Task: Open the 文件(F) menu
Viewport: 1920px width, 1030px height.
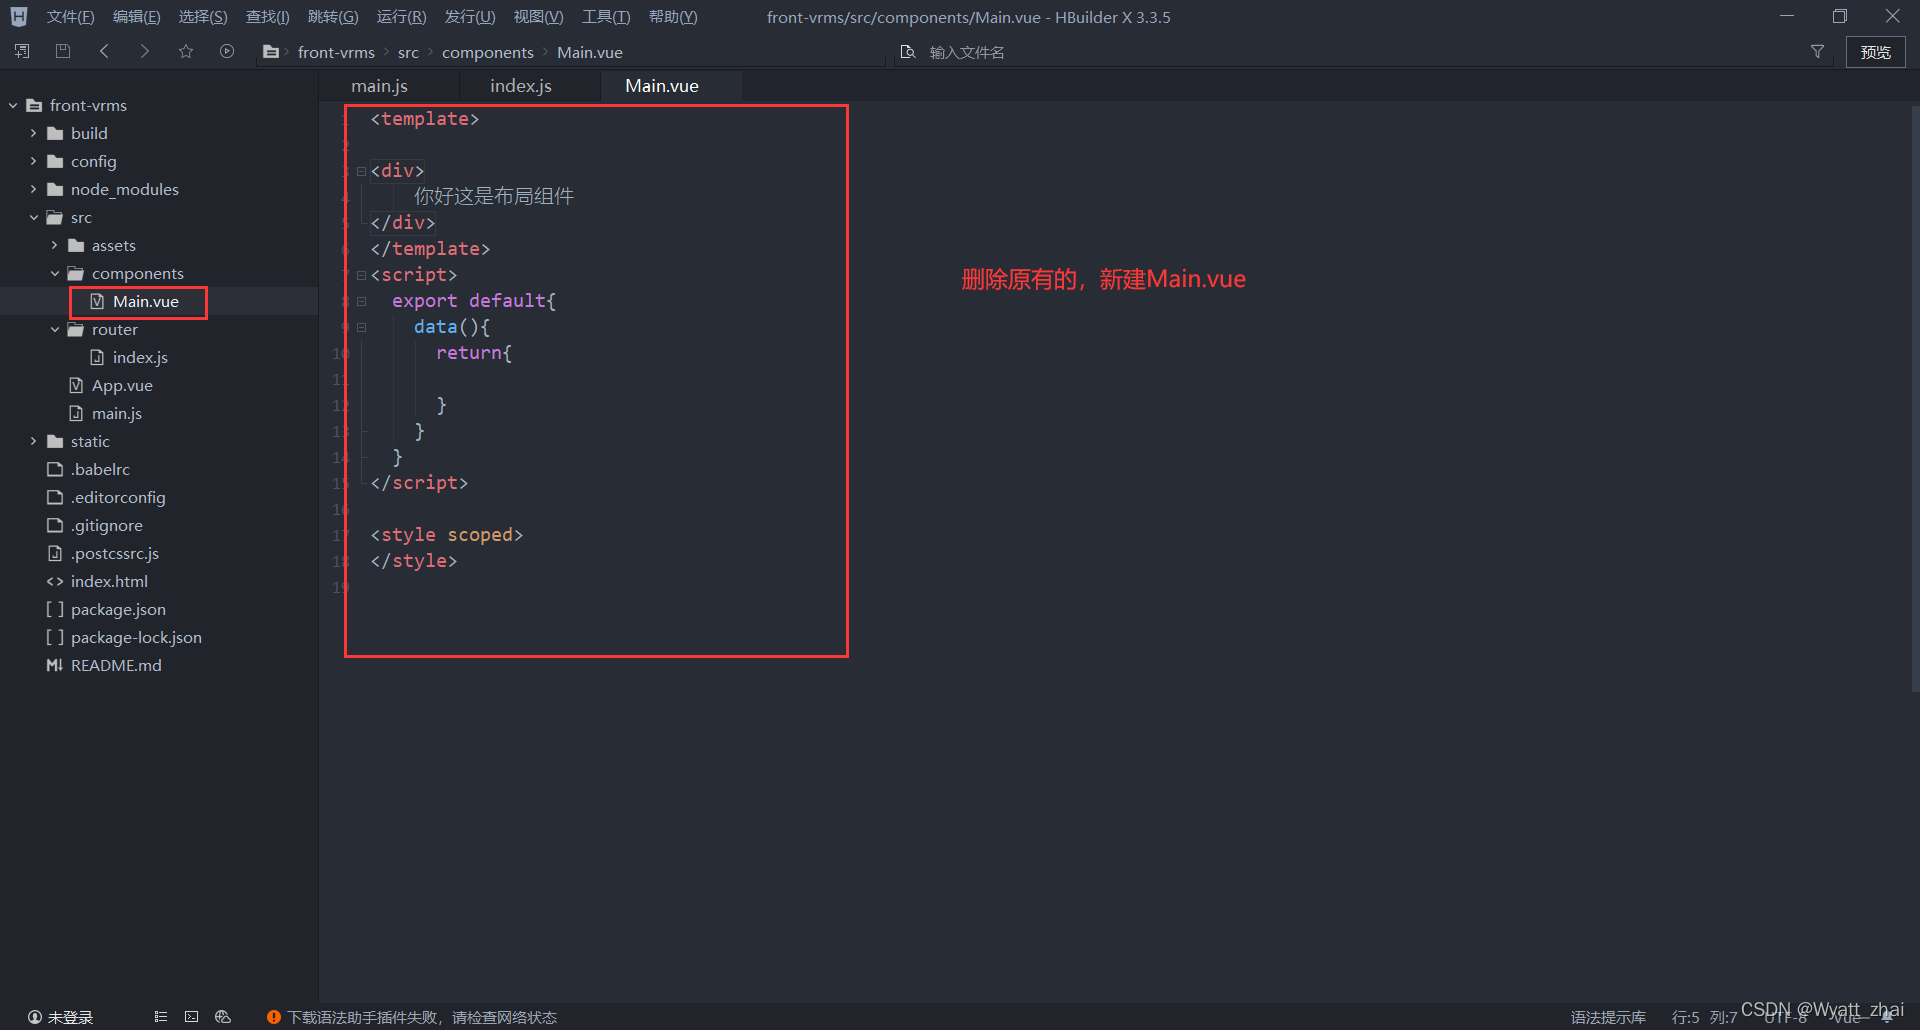Action: pos(70,17)
